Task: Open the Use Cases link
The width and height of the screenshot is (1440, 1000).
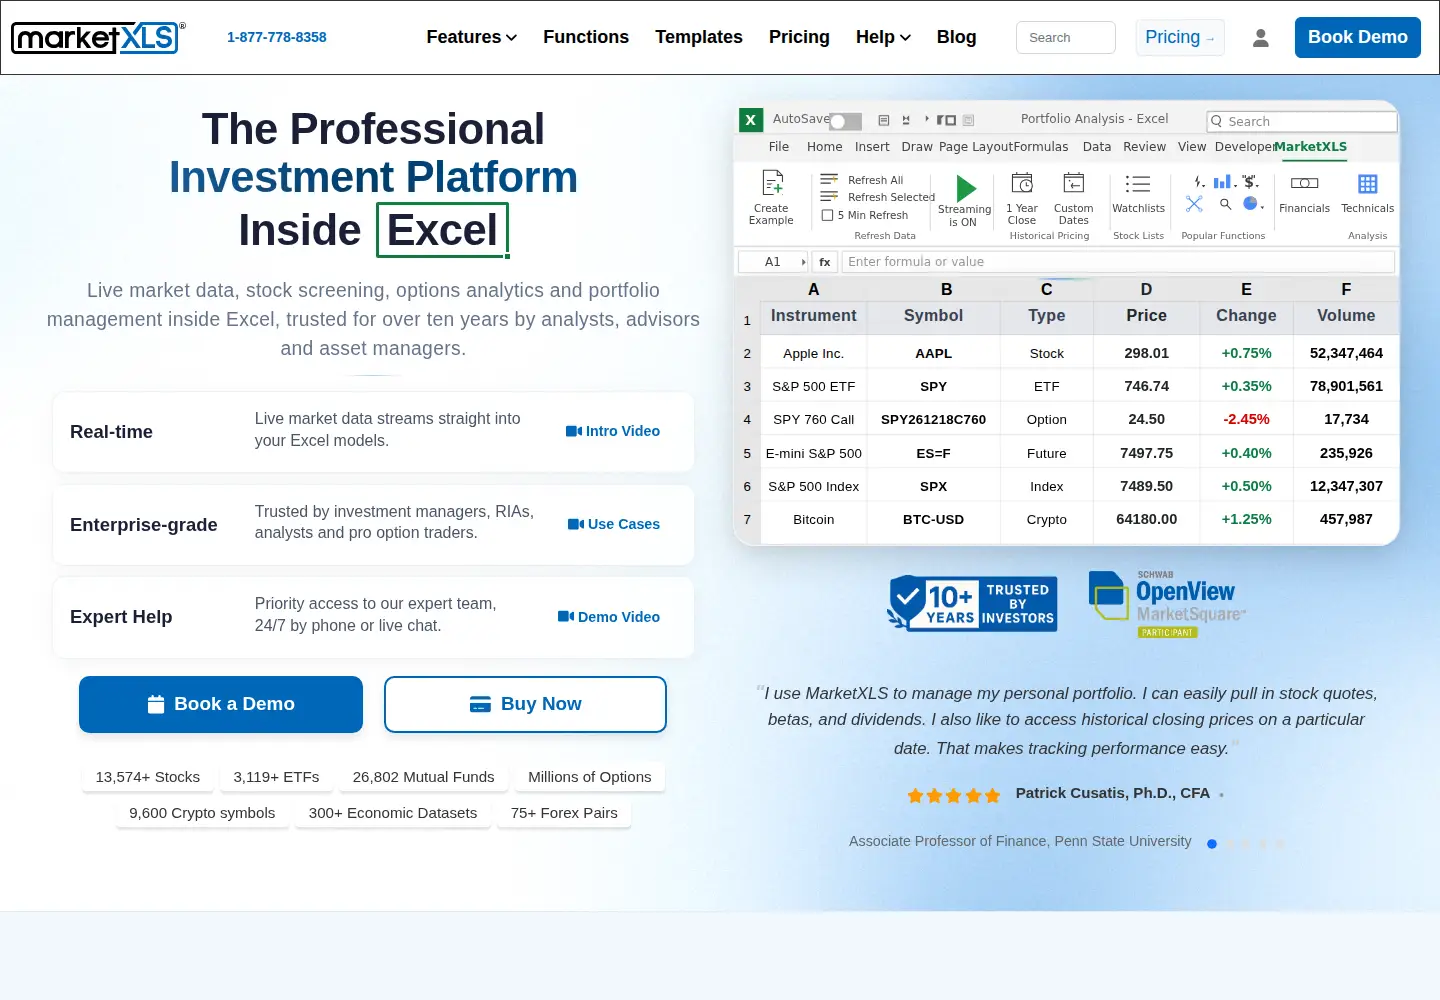Action: pyautogui.click(x=614, y=524)
